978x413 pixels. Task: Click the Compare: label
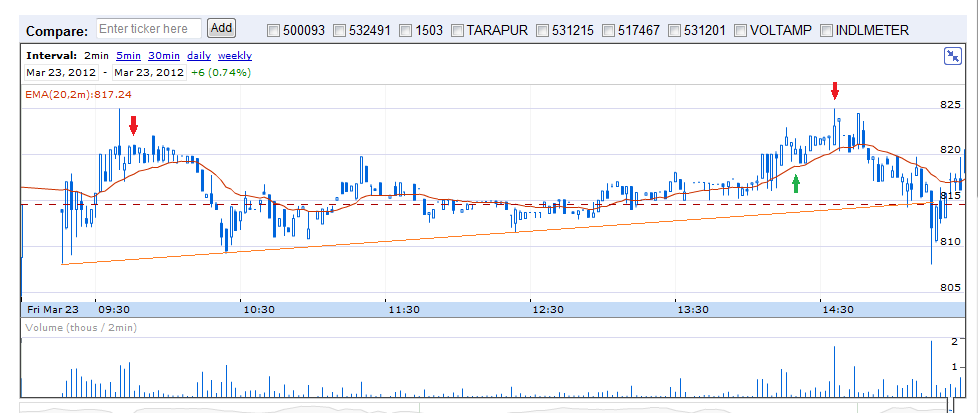click(57, 31)
